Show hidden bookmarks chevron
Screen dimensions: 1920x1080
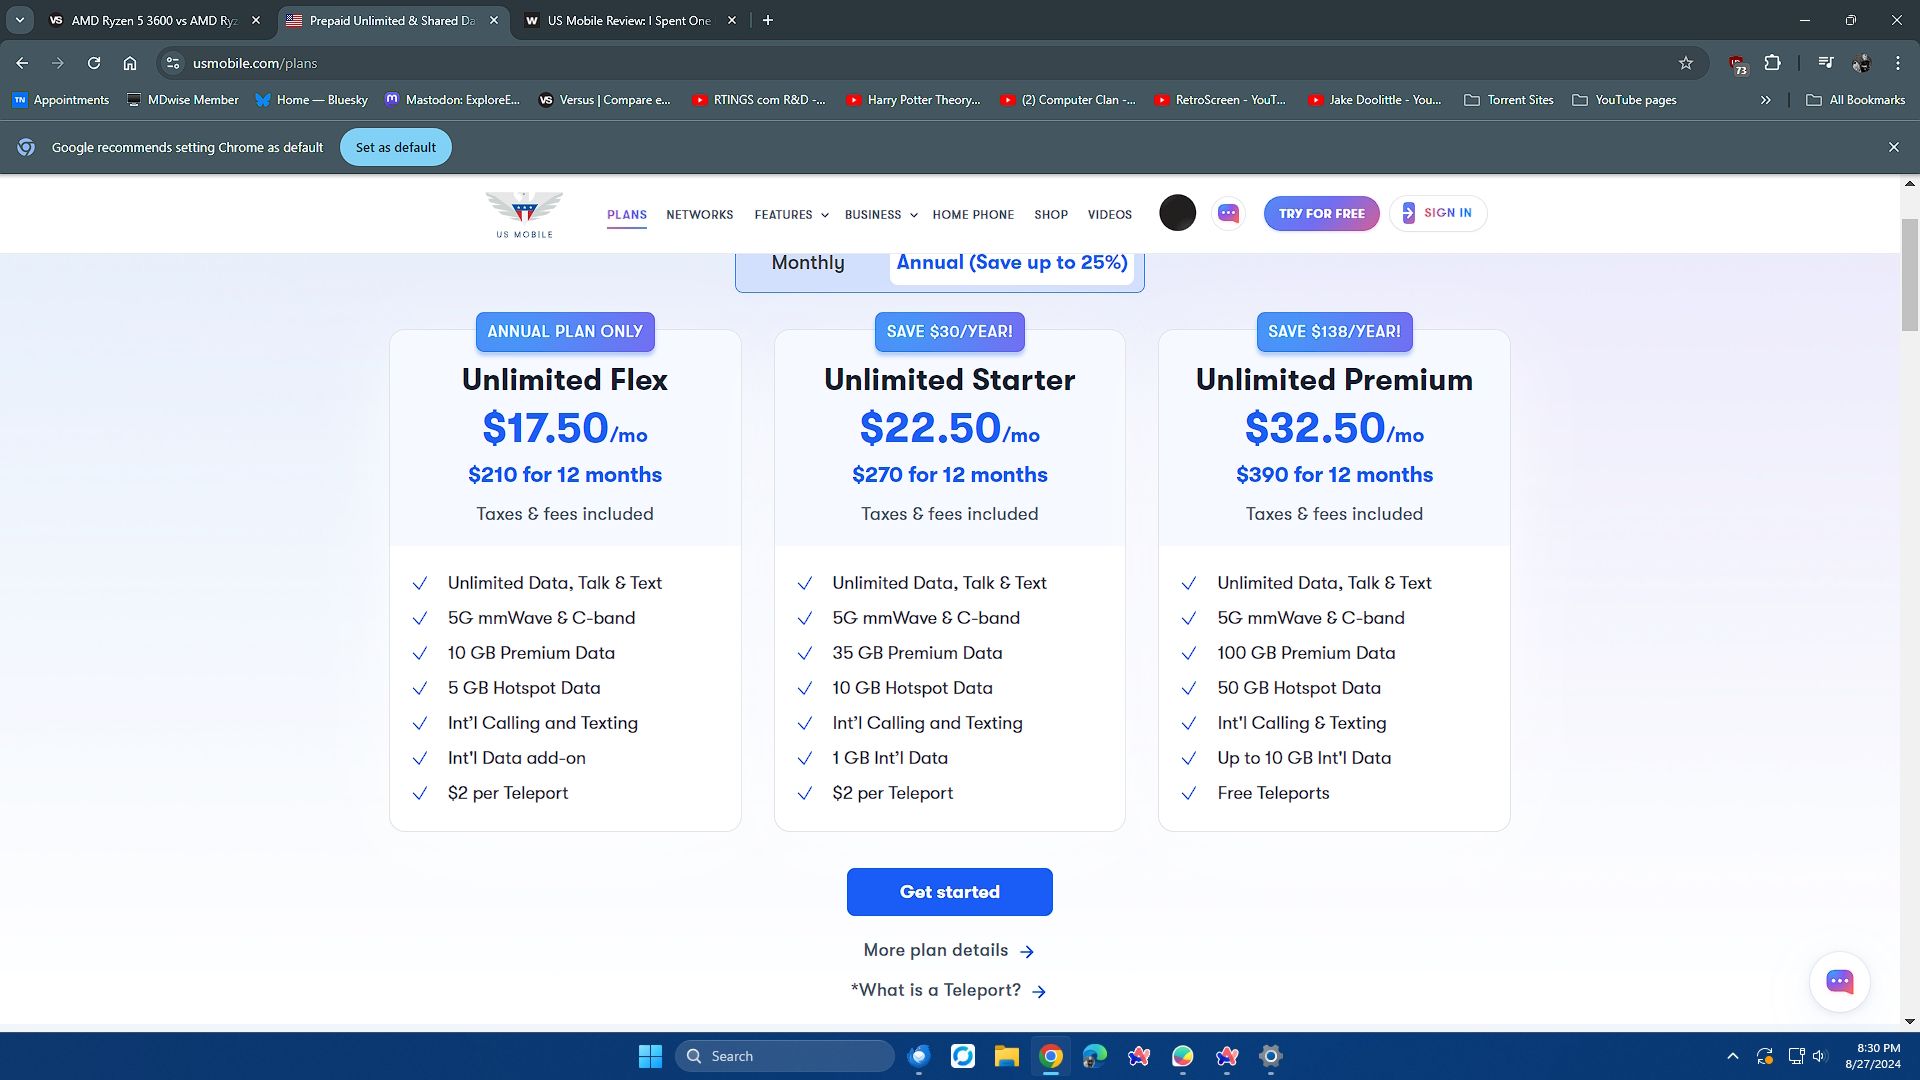[1765, 100]
